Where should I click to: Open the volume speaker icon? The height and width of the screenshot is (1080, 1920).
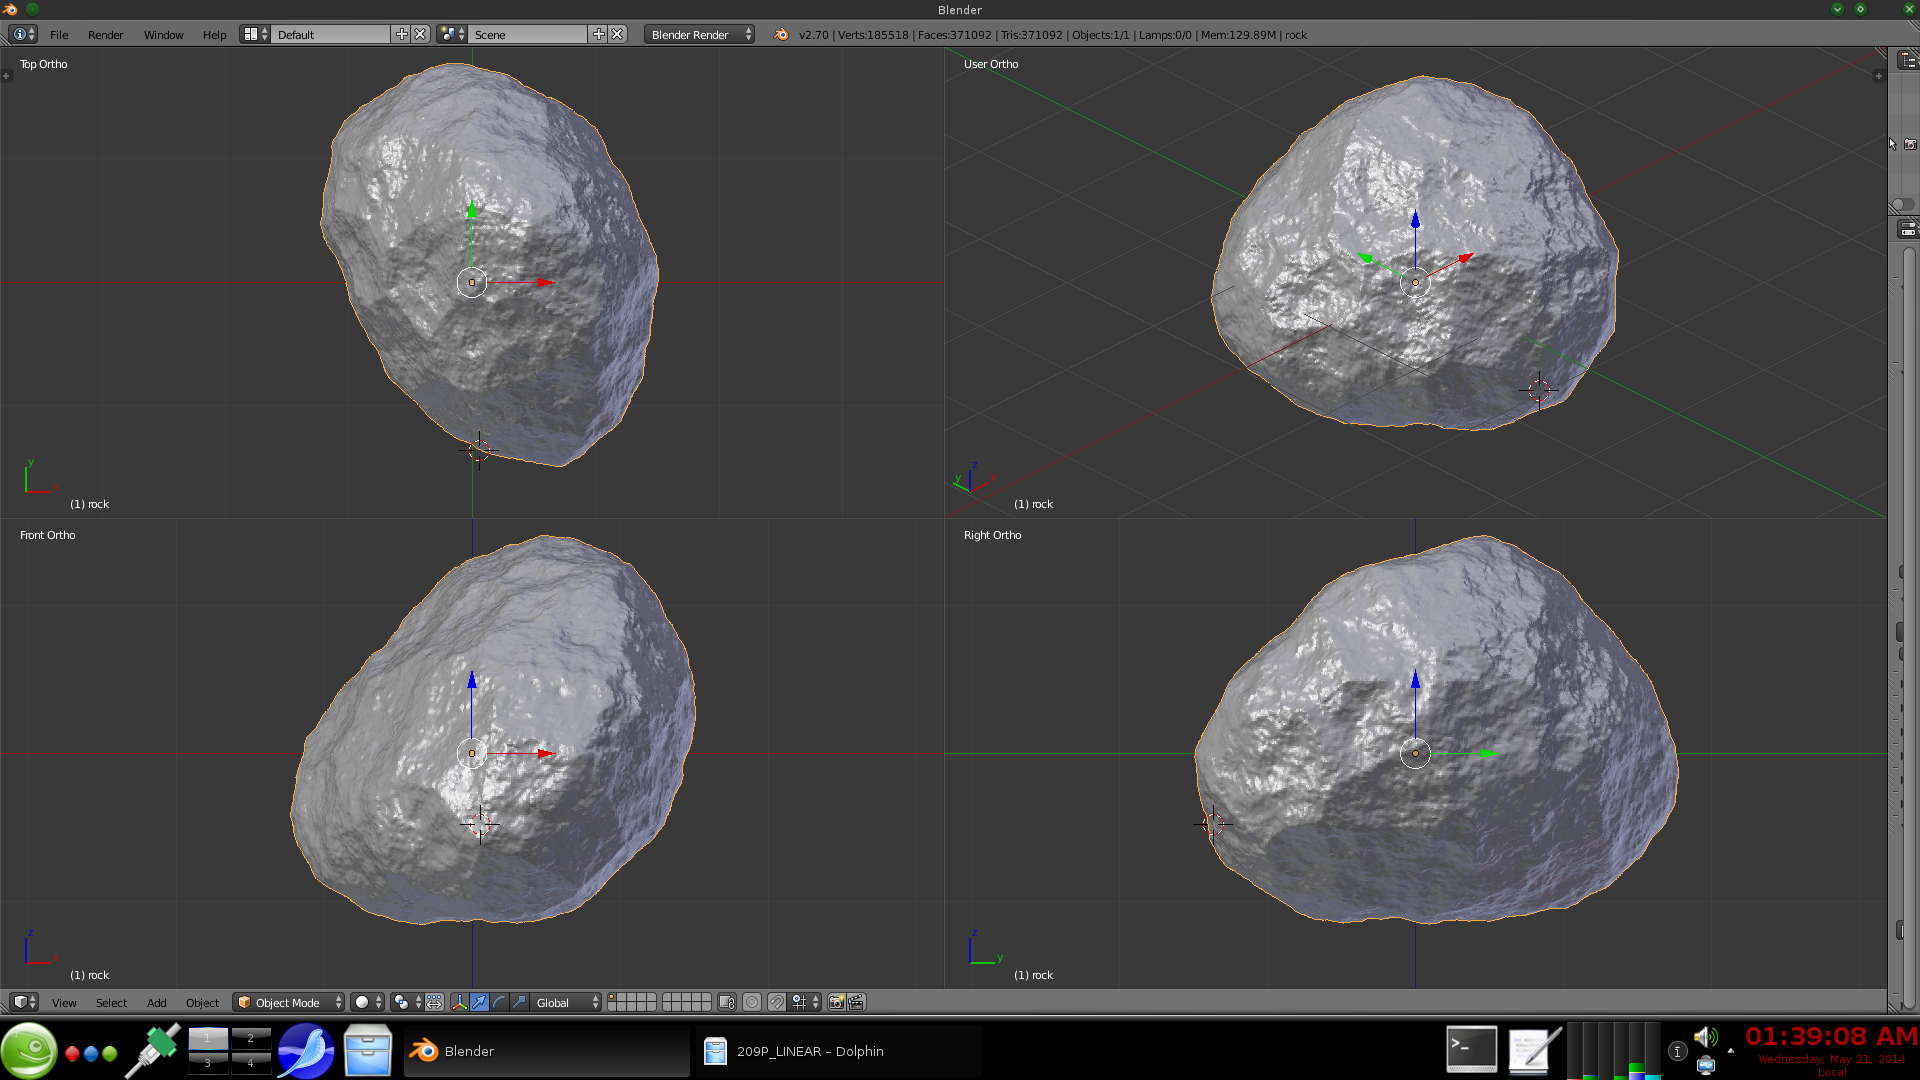coord(1706,1037)
